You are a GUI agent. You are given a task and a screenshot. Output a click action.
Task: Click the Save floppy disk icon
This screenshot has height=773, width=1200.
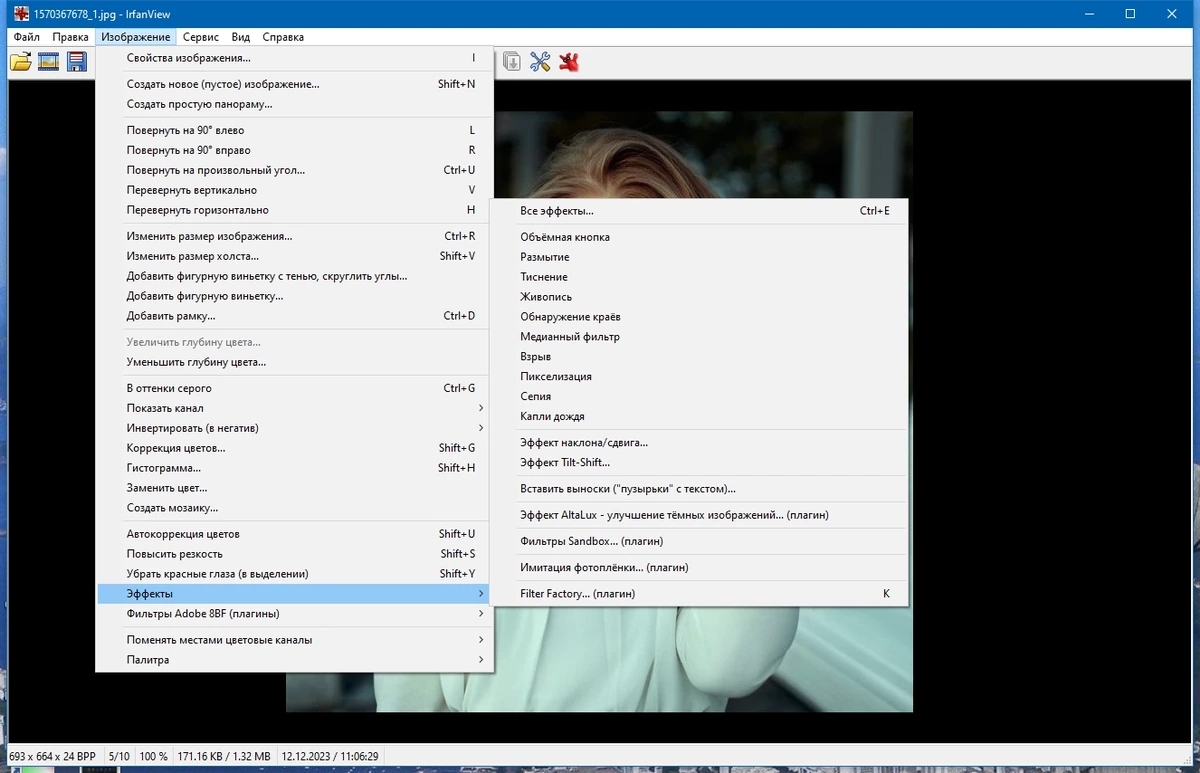(x=76, y=62)
